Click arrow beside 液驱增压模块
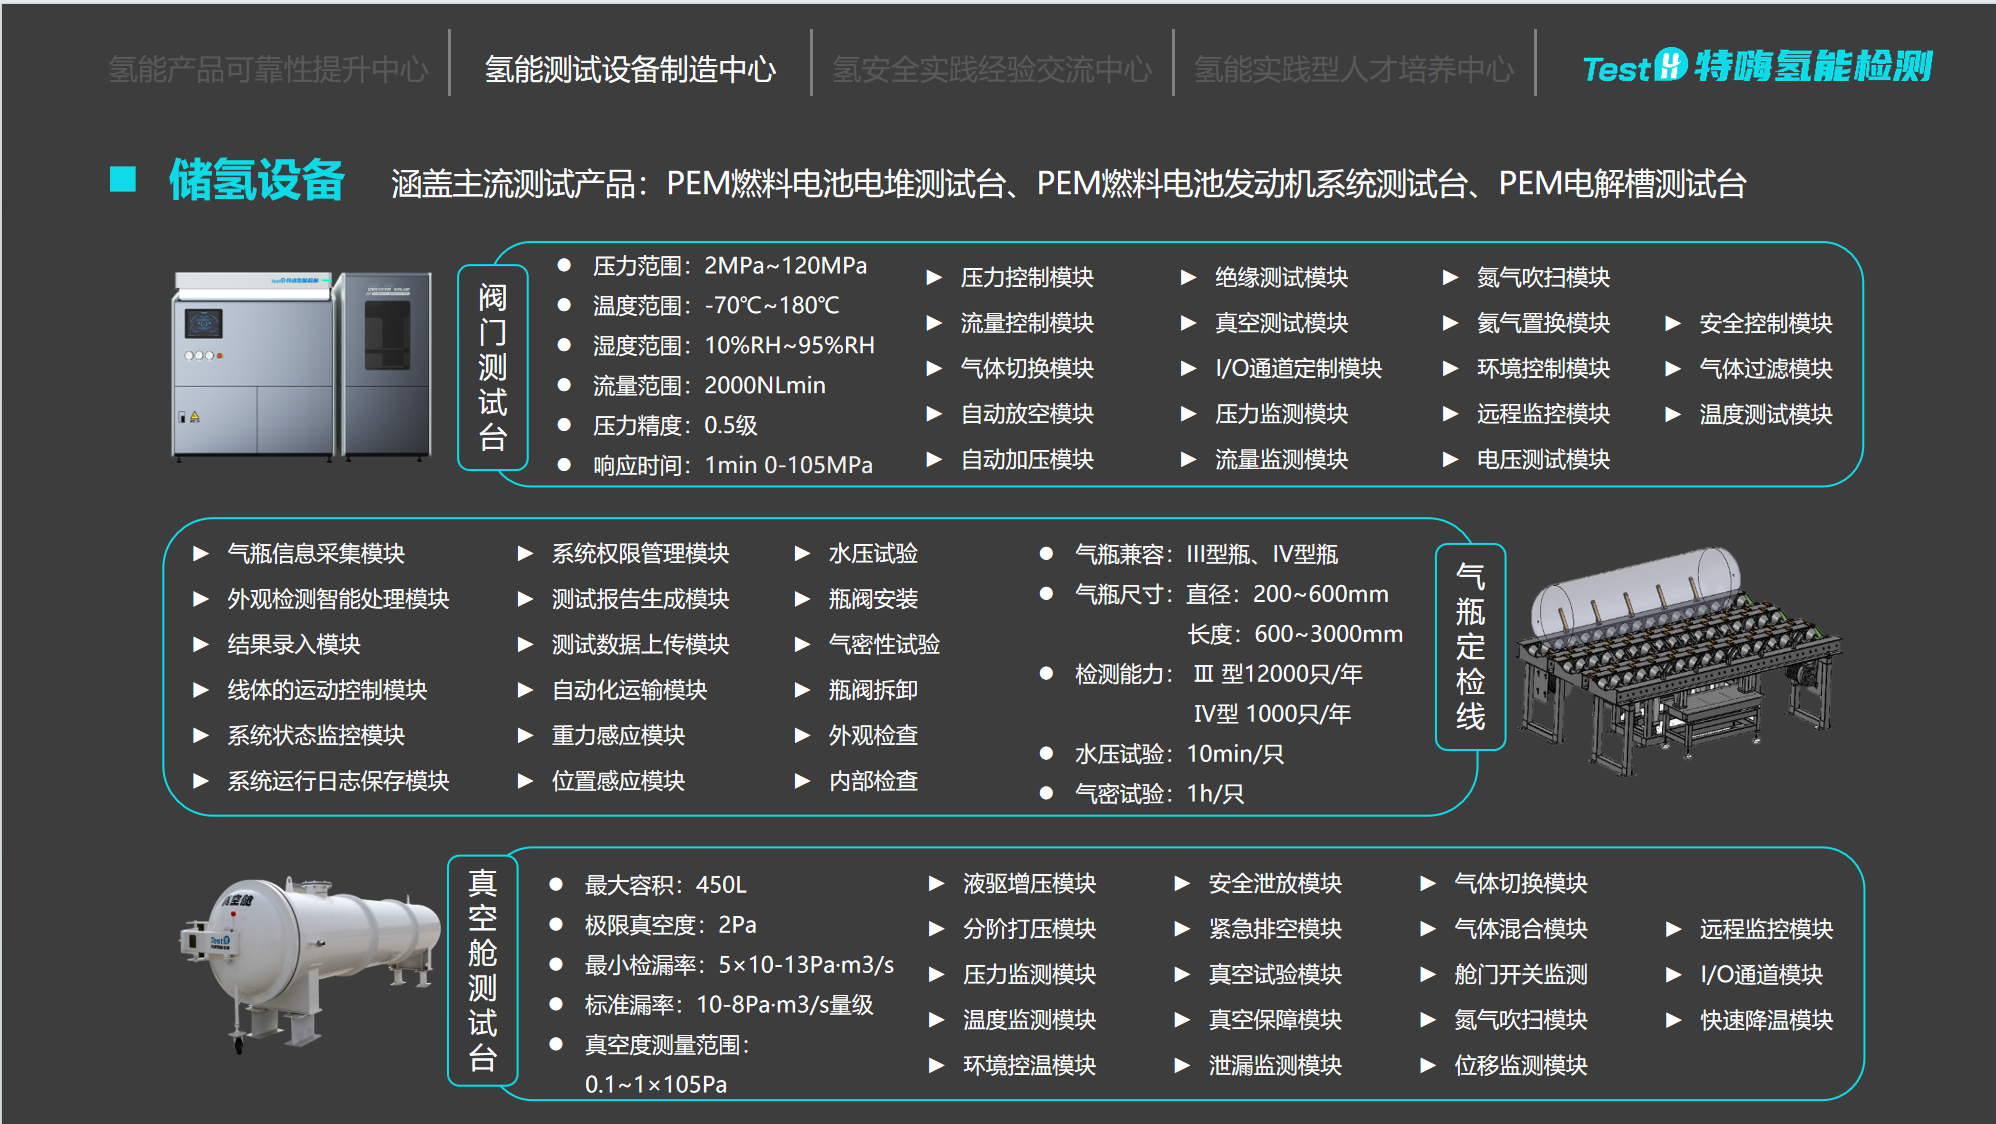Viewport: 1996px width, 1124px height. pyautogui.click(x=936, y=883)
